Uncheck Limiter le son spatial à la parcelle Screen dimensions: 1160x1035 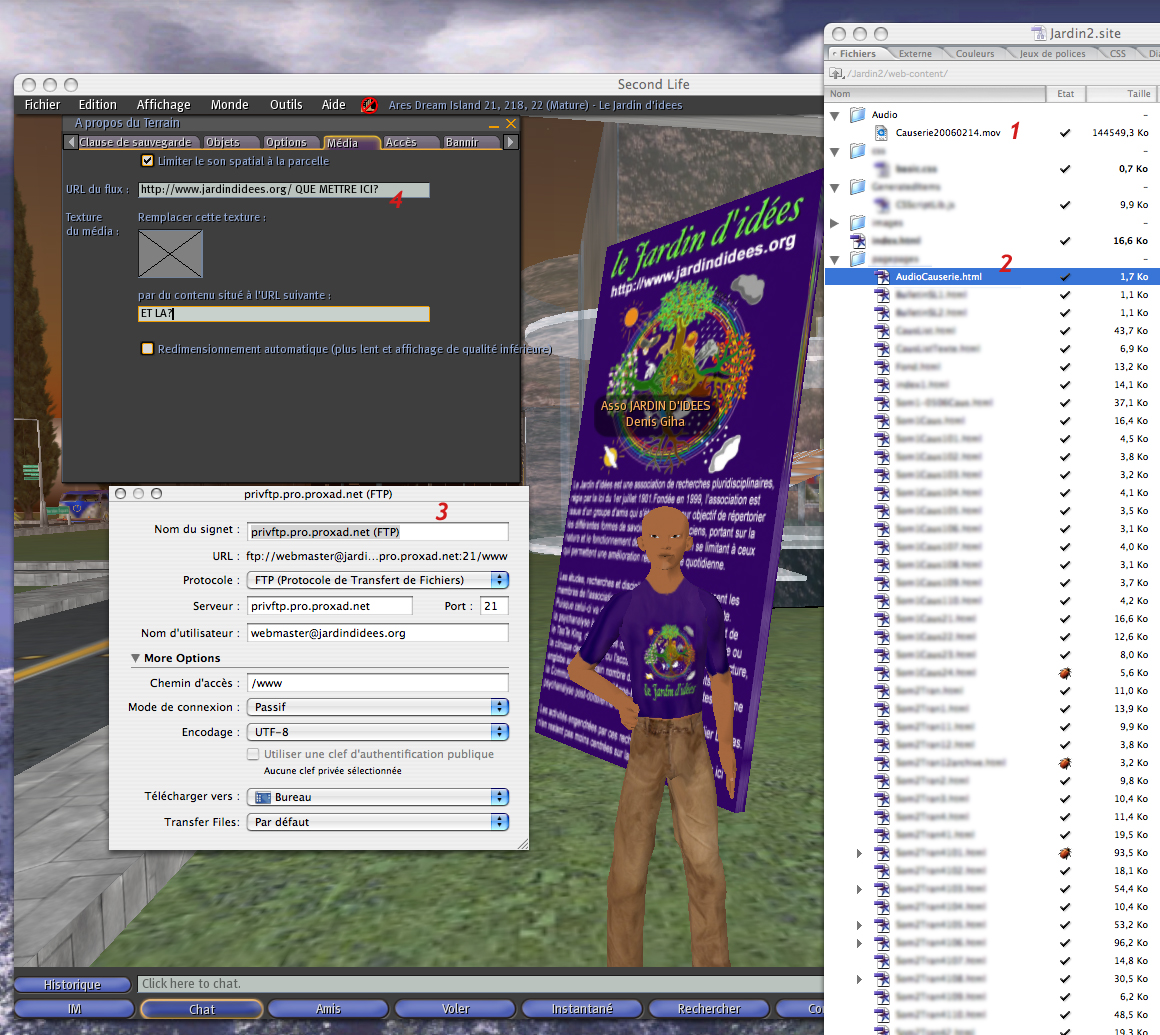[147, 161]
